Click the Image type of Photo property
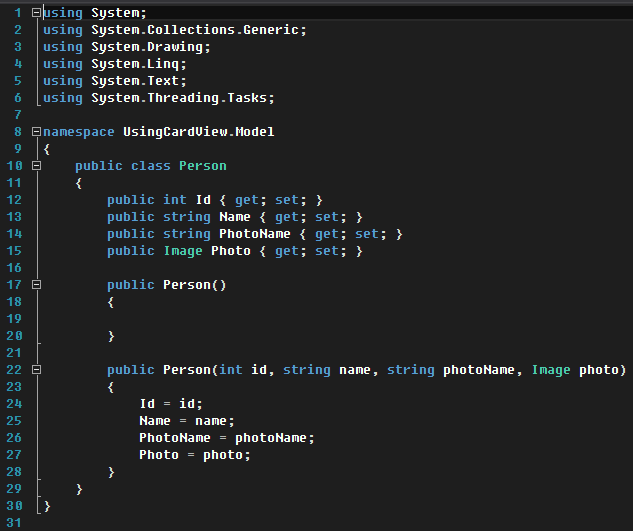The height and width of the screenshot is (531, 633). tap(183, 251)
